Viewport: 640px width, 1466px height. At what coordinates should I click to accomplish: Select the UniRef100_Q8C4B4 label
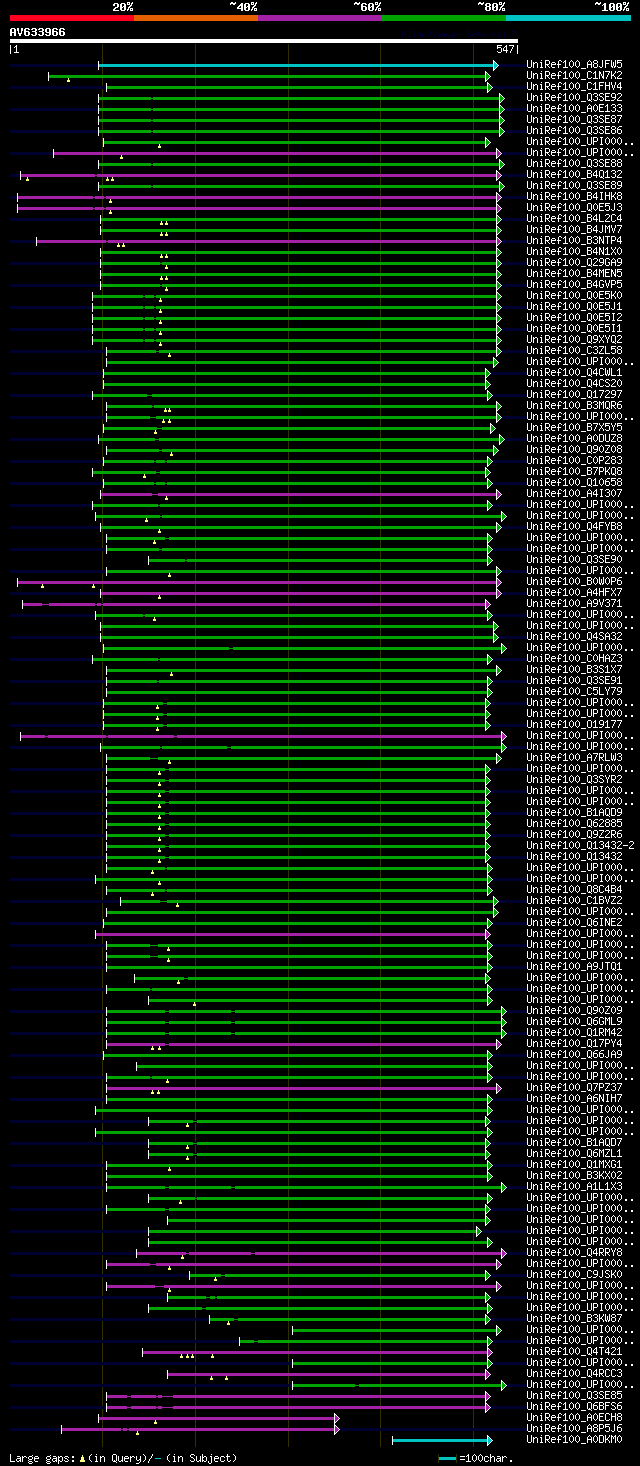574,890
